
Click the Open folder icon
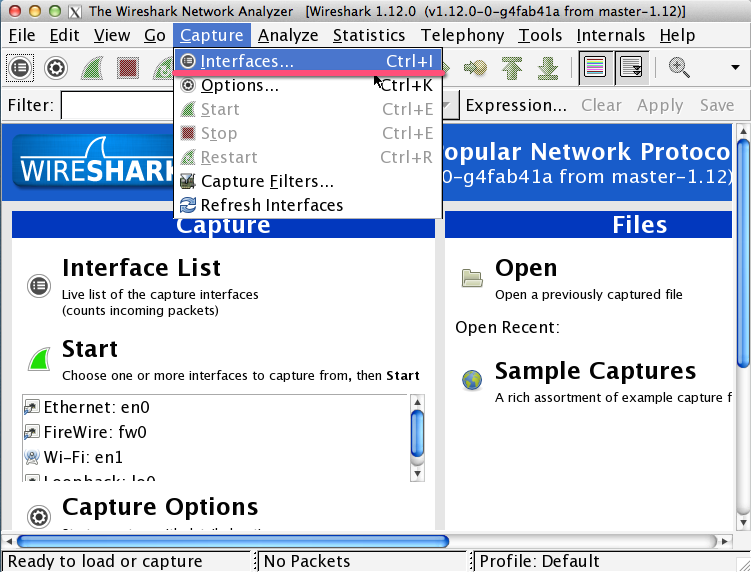point(472,278)
